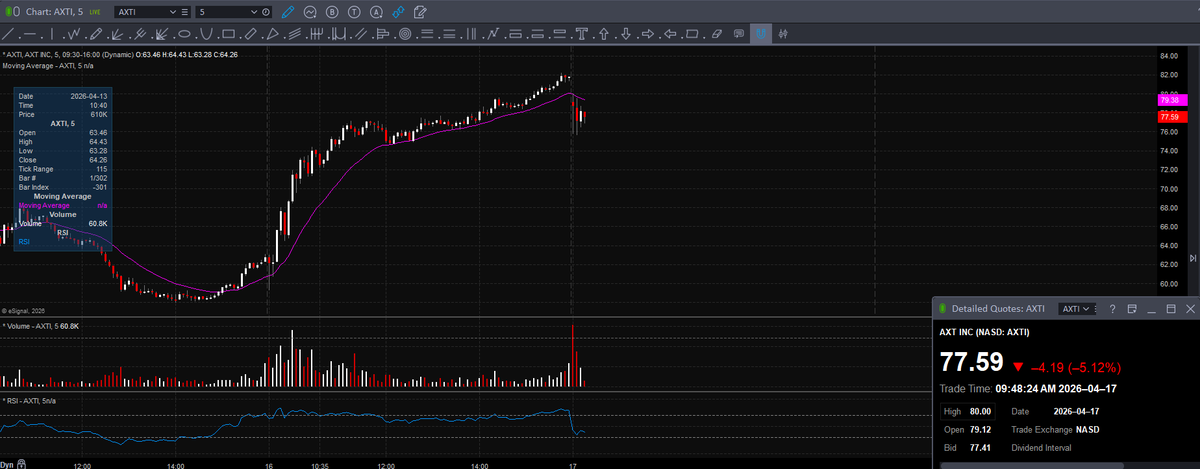Open the vertical dots menu in Detailed Quotes

tap(1097, 309)
